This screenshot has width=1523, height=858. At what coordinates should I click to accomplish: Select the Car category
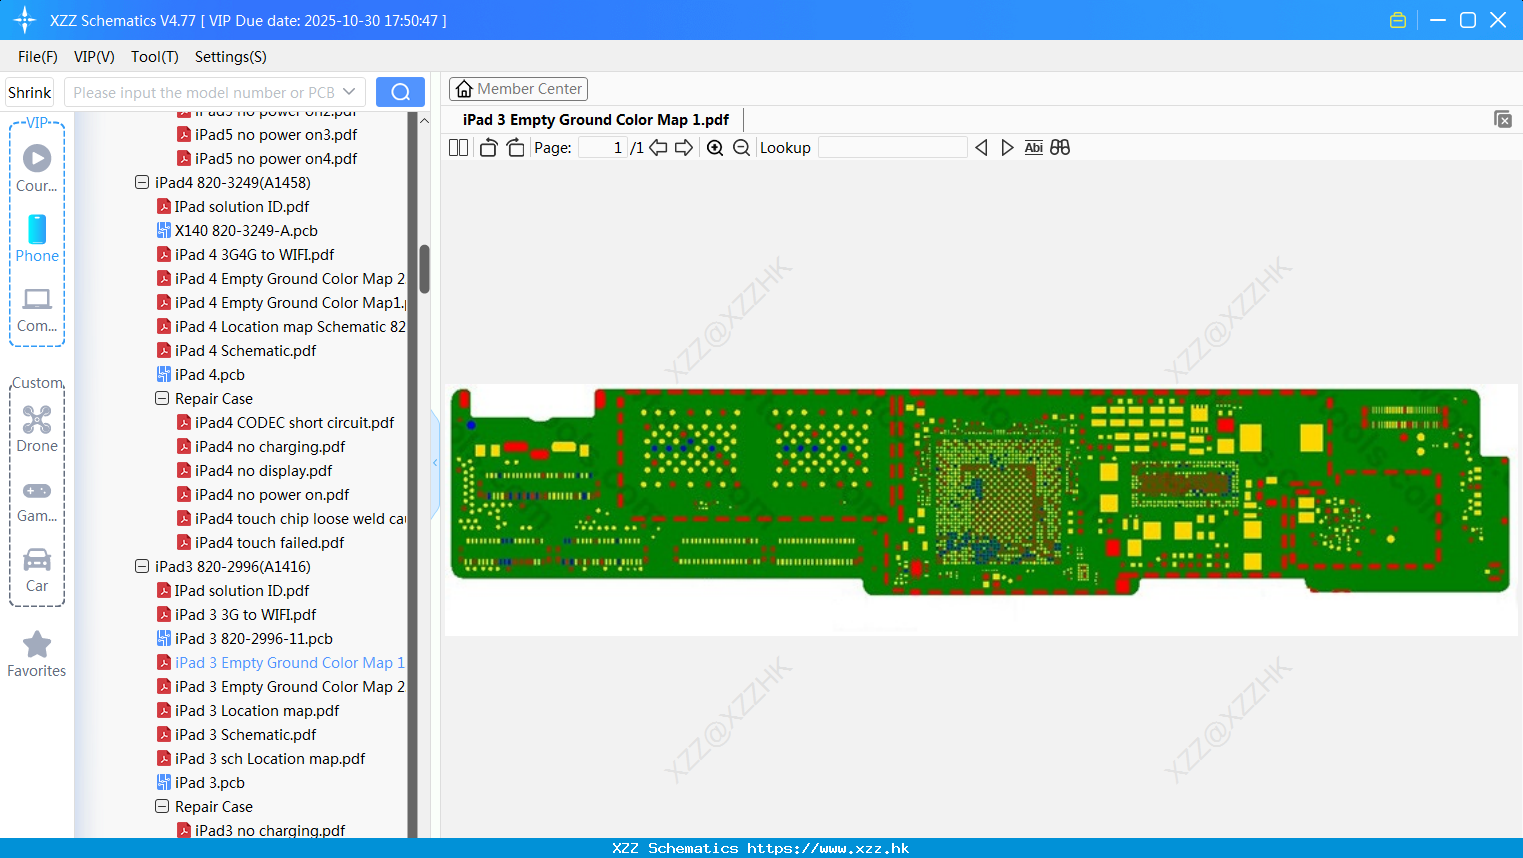click(37, 569)
